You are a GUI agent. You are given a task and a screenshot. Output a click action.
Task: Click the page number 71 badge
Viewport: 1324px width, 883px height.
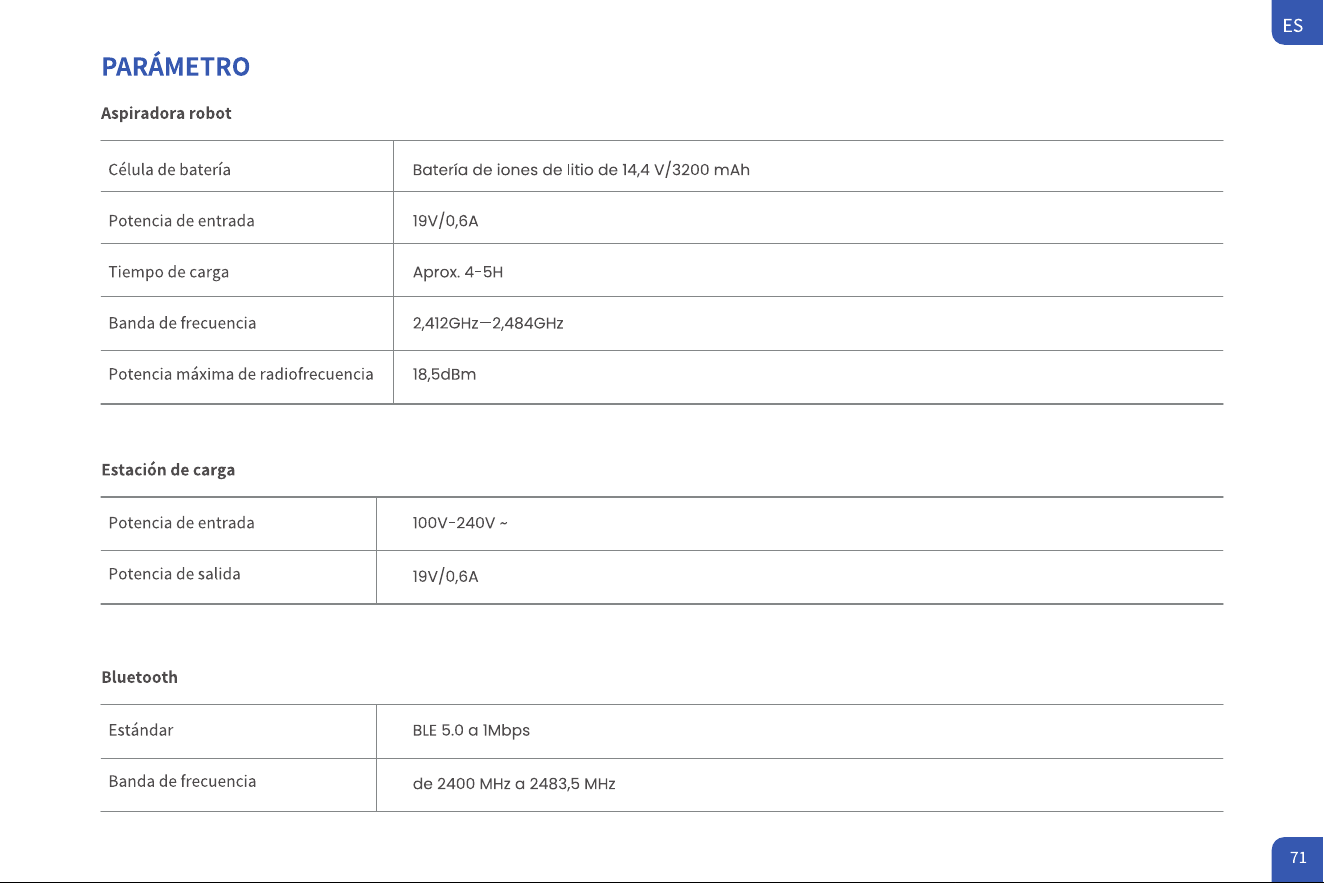pyautogui.click(x=1297, y=857)
